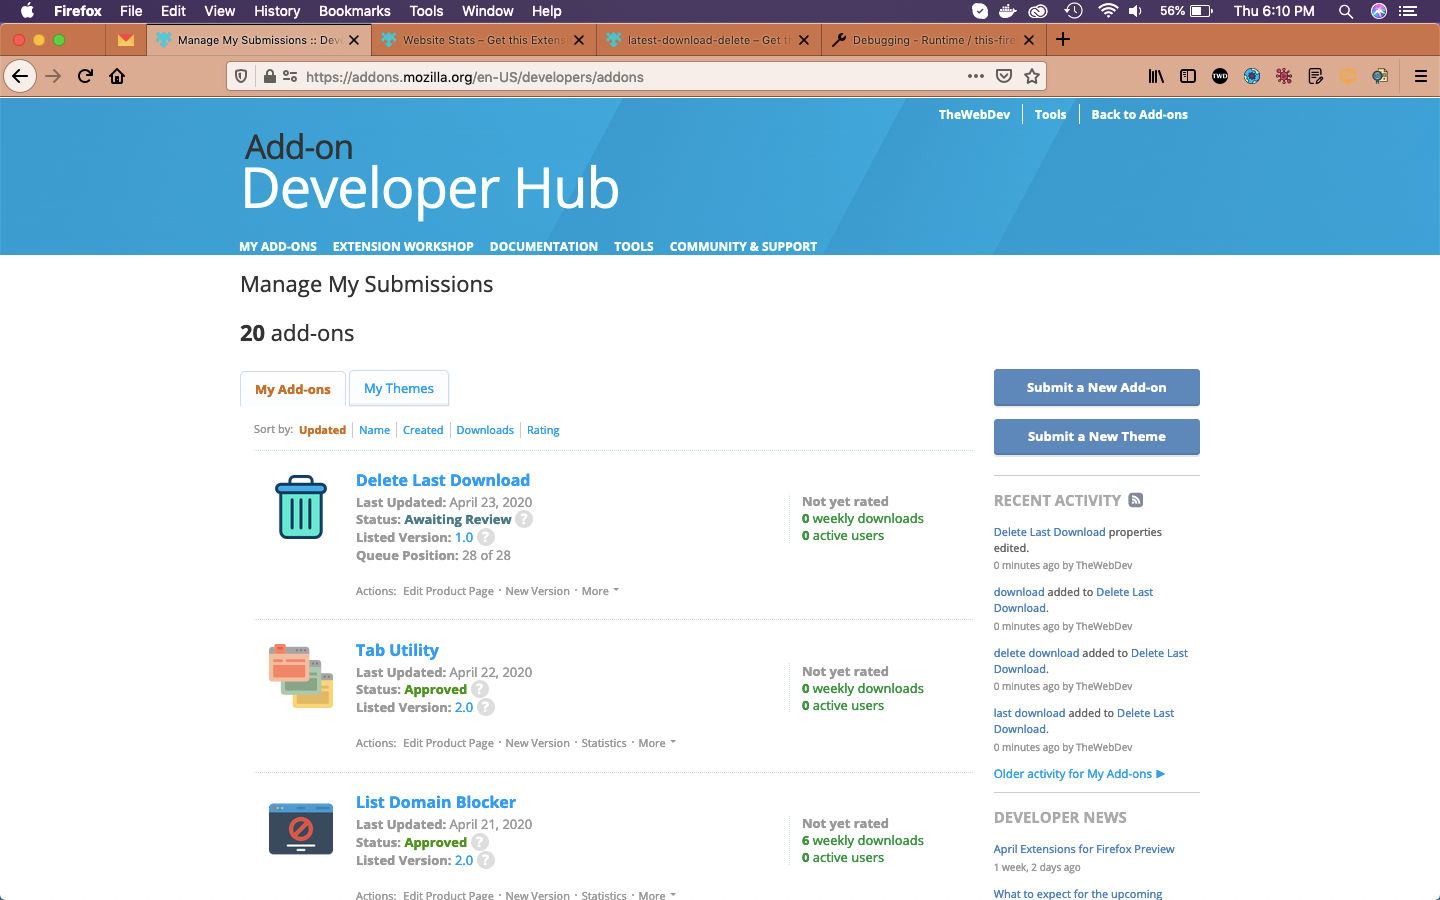Click the red virus extension icon

click(1284, 76)
